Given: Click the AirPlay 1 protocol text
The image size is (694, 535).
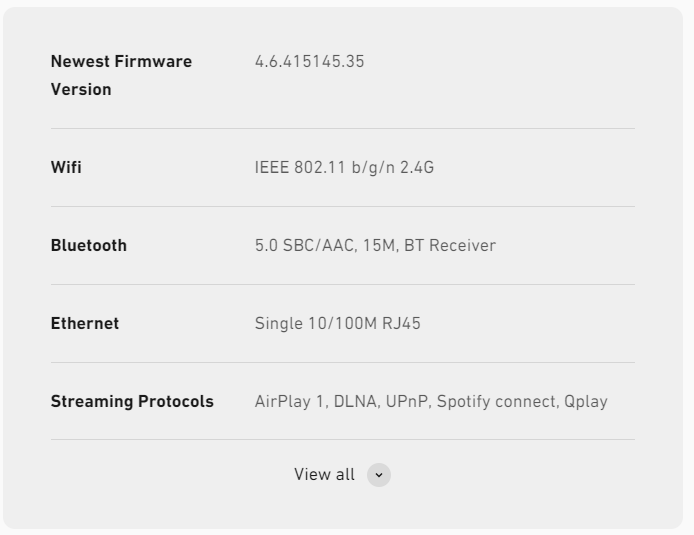Looking at the screenshot, I should [x=290, y=401].
